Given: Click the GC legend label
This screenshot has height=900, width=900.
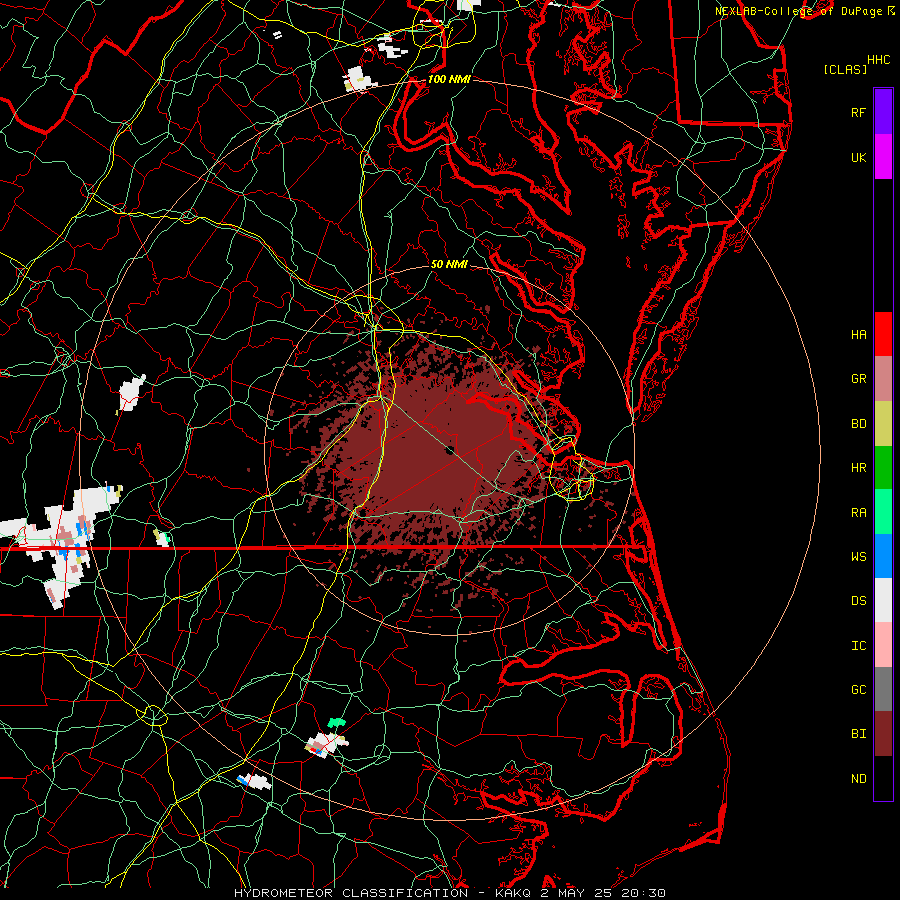Looking at the screenshot, I should coord(858,690).
